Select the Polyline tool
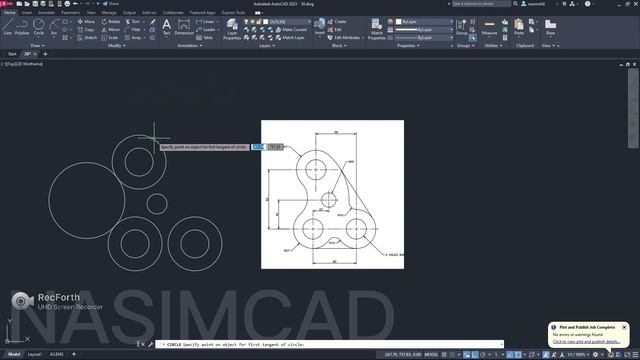 tap(22, 27)
